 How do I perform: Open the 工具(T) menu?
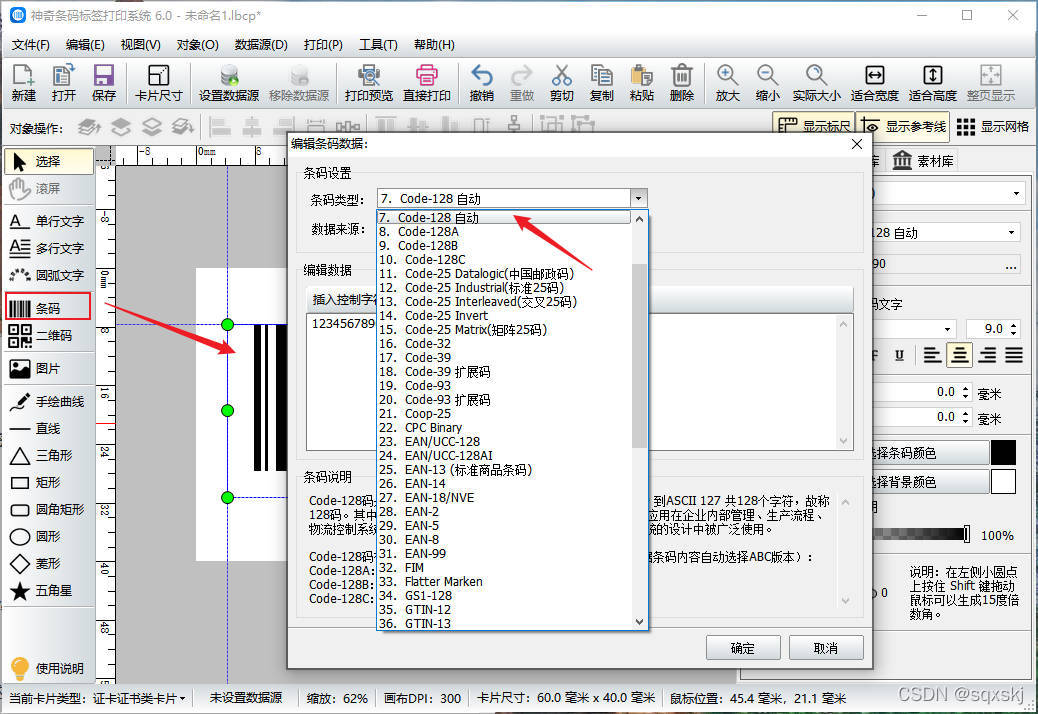378,44
